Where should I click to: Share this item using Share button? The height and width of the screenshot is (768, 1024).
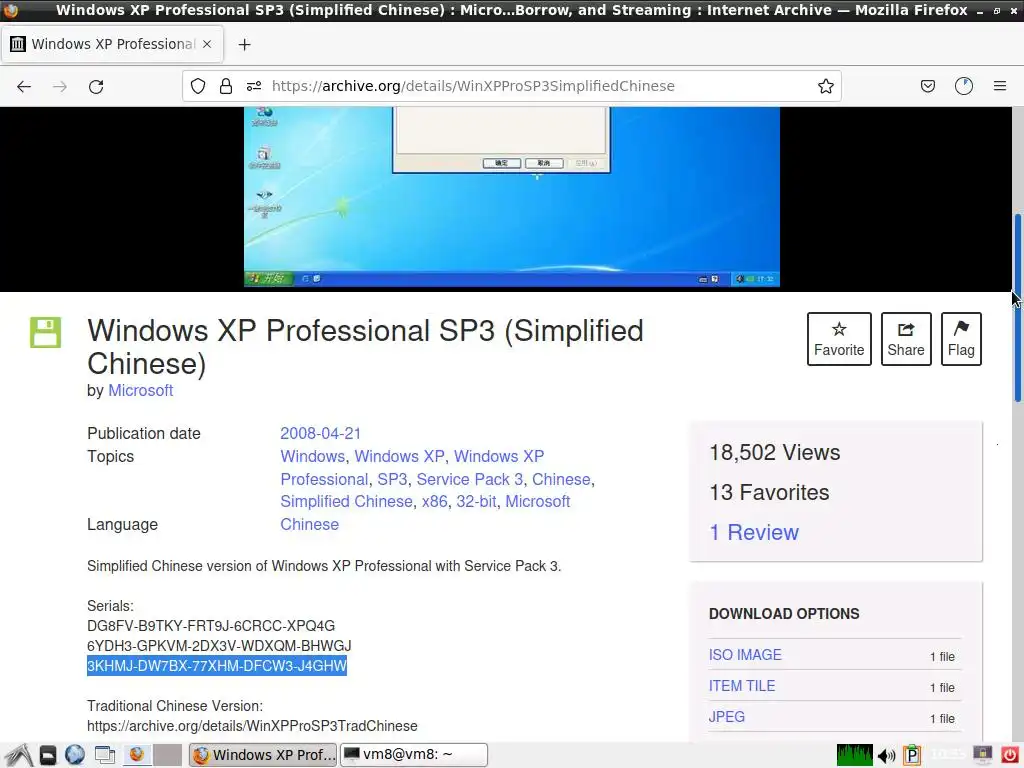906,339
